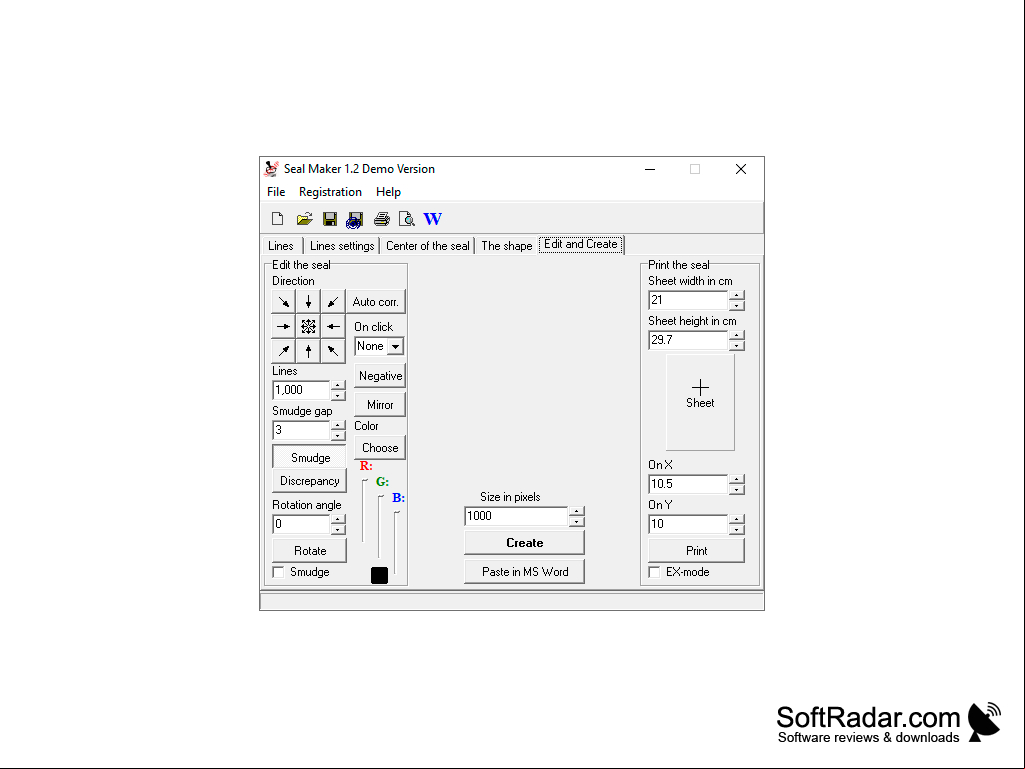The width and height of the screenshot is (1025, 769).
Task: Increase Sheet height with up arrow
Action: coord(737,336)
